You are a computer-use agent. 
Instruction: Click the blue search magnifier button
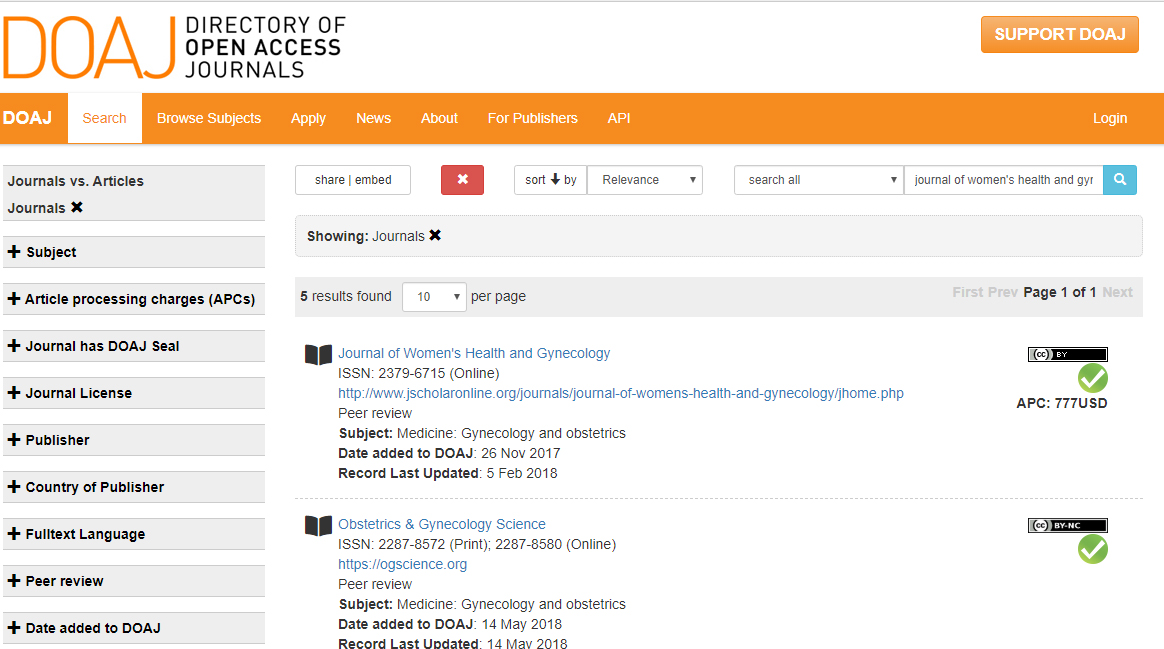(1120, 180)
